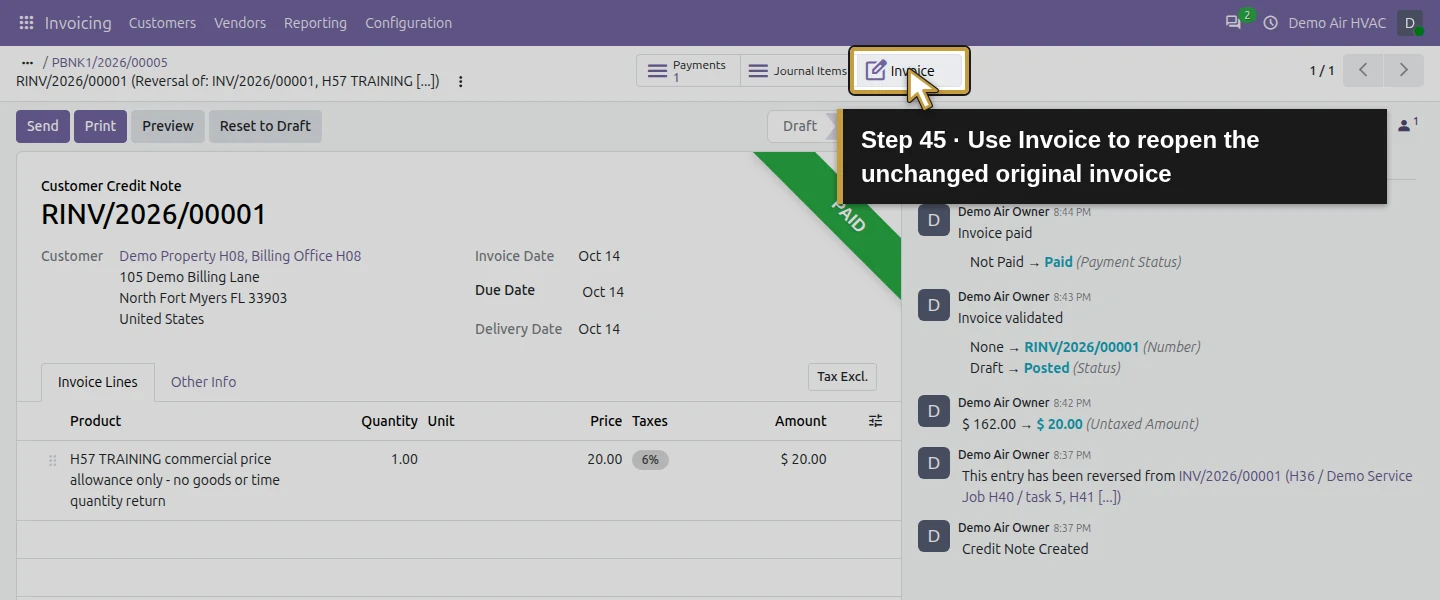Click the H57 TRAINING product description
1440x600 pixels.
pyautogui.click(x=175, y=480)
